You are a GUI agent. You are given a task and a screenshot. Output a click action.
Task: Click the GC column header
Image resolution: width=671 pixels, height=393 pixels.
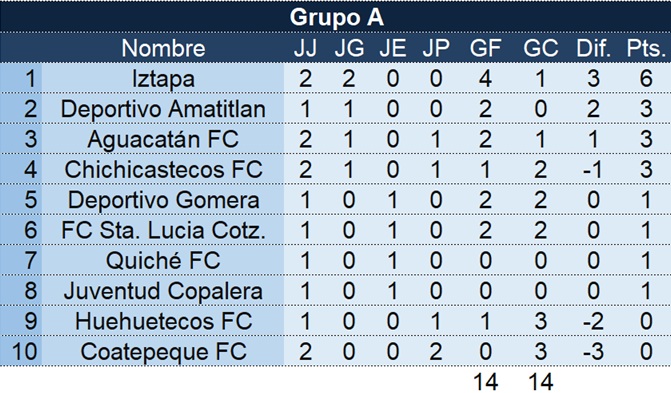pos(540,48)
